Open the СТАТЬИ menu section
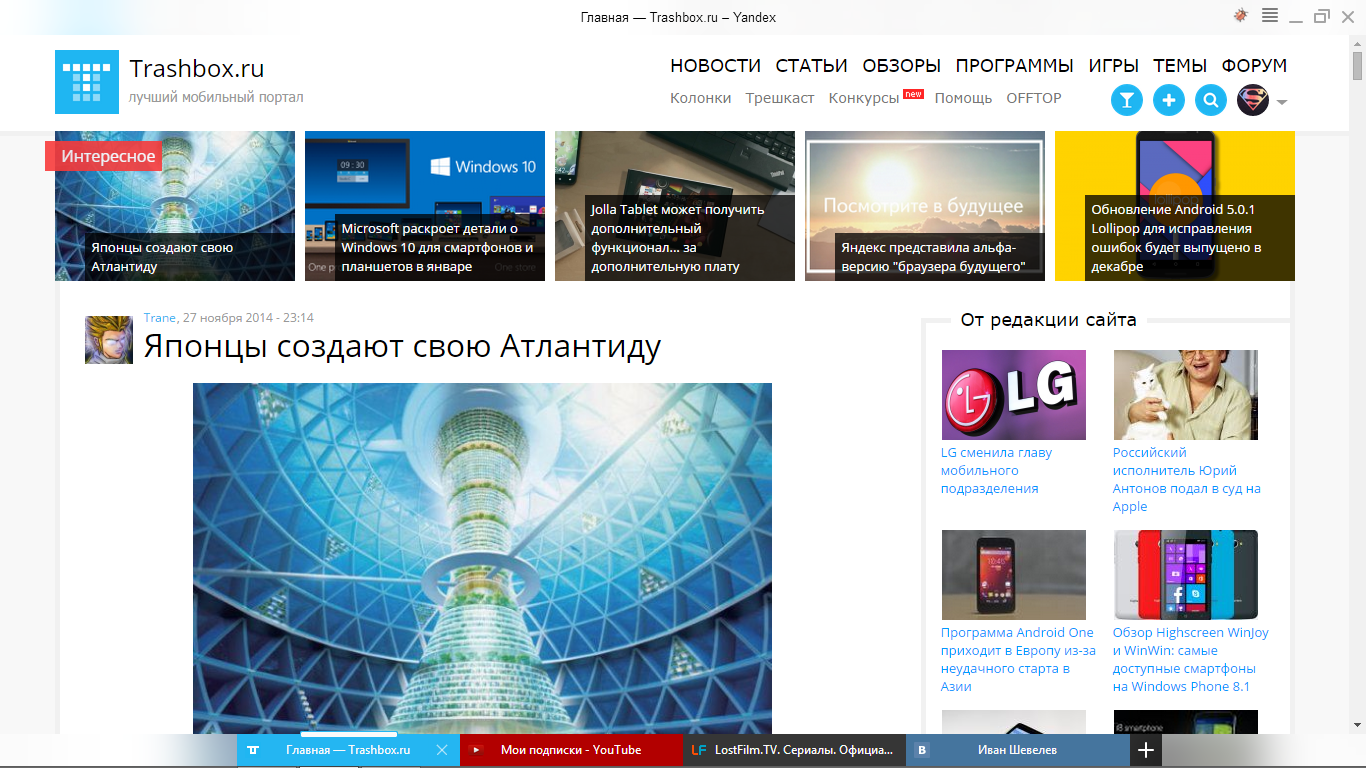 812,66
